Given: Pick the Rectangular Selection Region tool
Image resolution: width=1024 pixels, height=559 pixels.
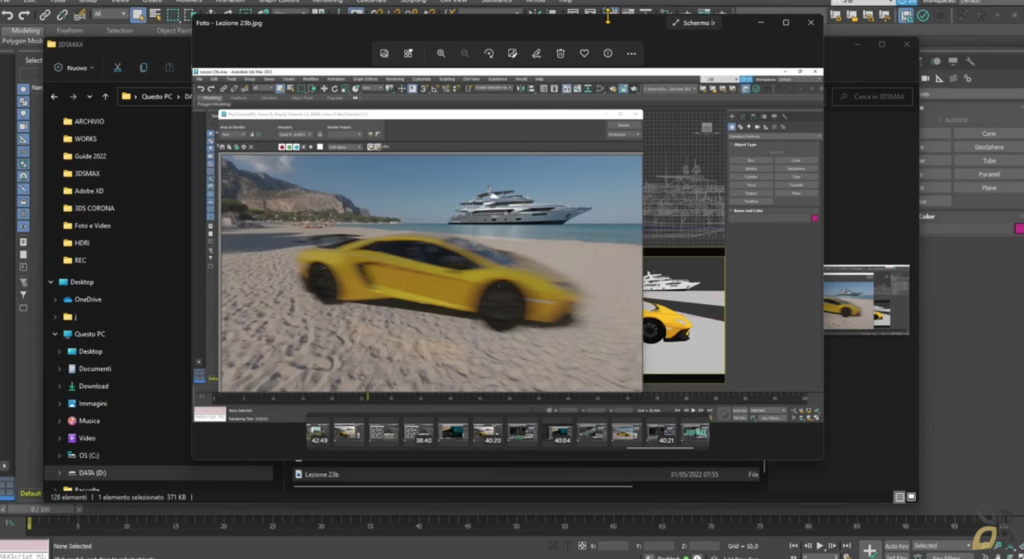Looking at the screenshot, I should click(173, 14).
